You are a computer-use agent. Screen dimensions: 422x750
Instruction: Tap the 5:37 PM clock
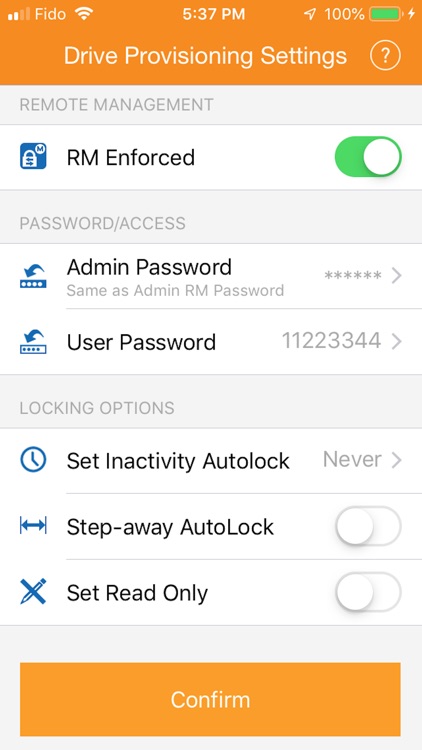[213, 14]
